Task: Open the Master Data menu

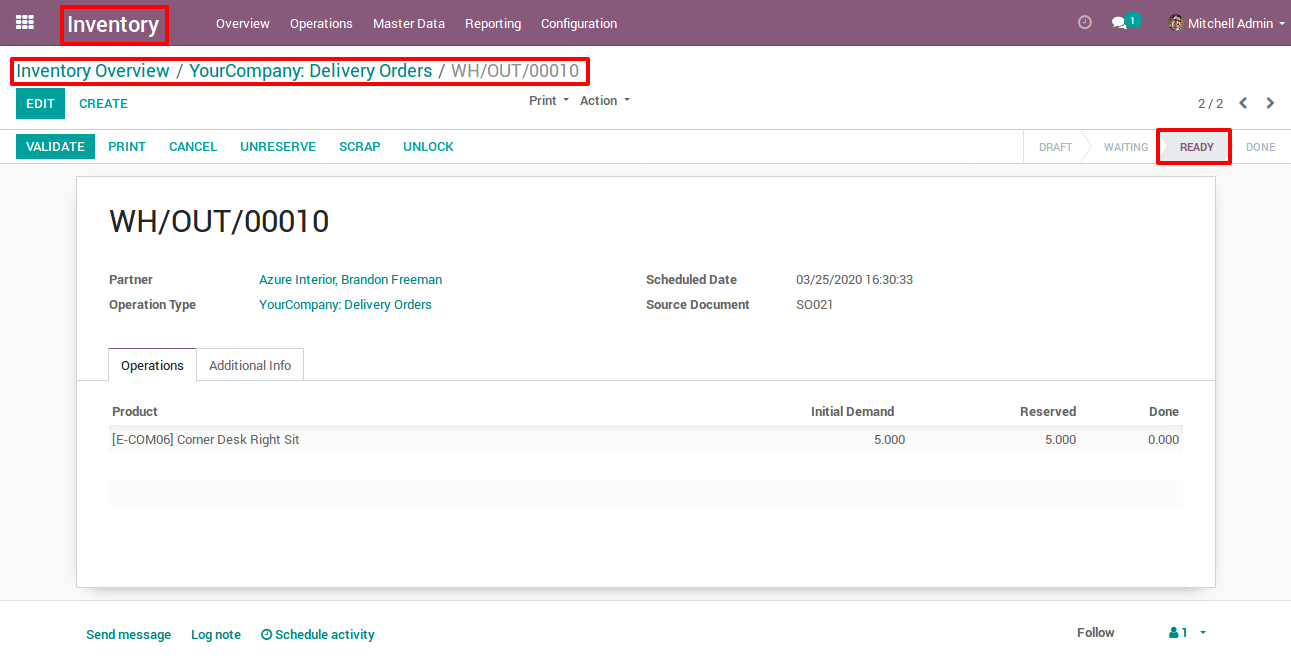Action: point(409,23)
